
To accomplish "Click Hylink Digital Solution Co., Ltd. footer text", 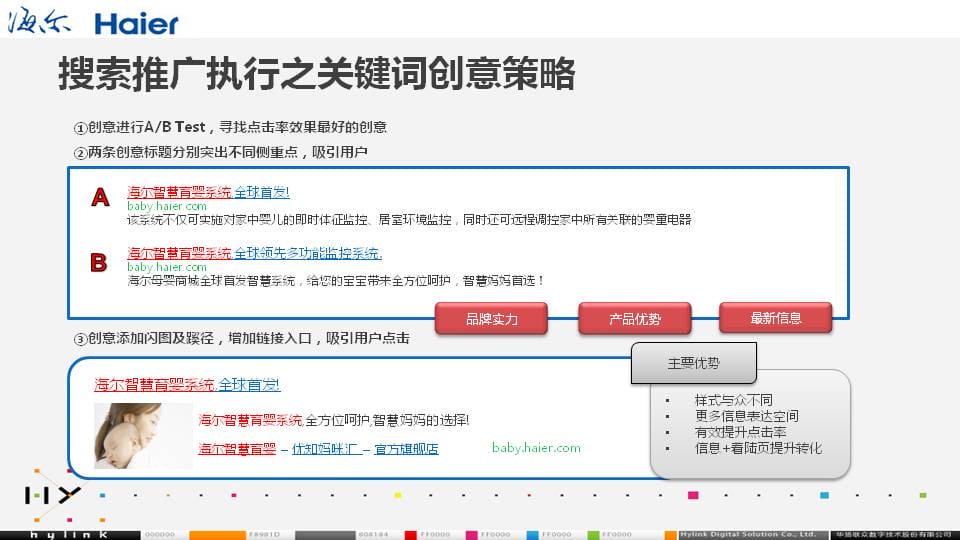I will [x=748, y=534].
